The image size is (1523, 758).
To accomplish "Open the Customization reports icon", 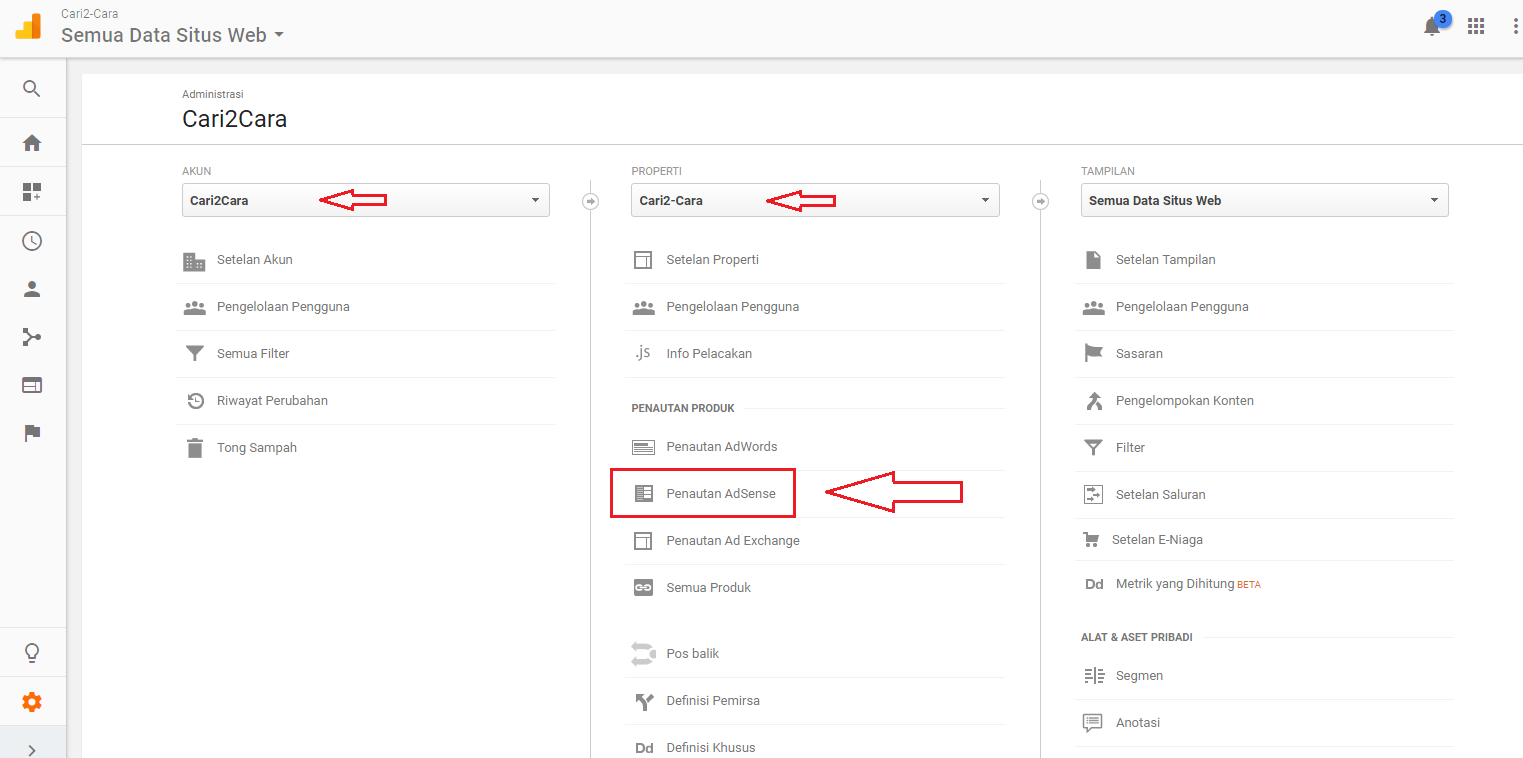I will 31,191.
